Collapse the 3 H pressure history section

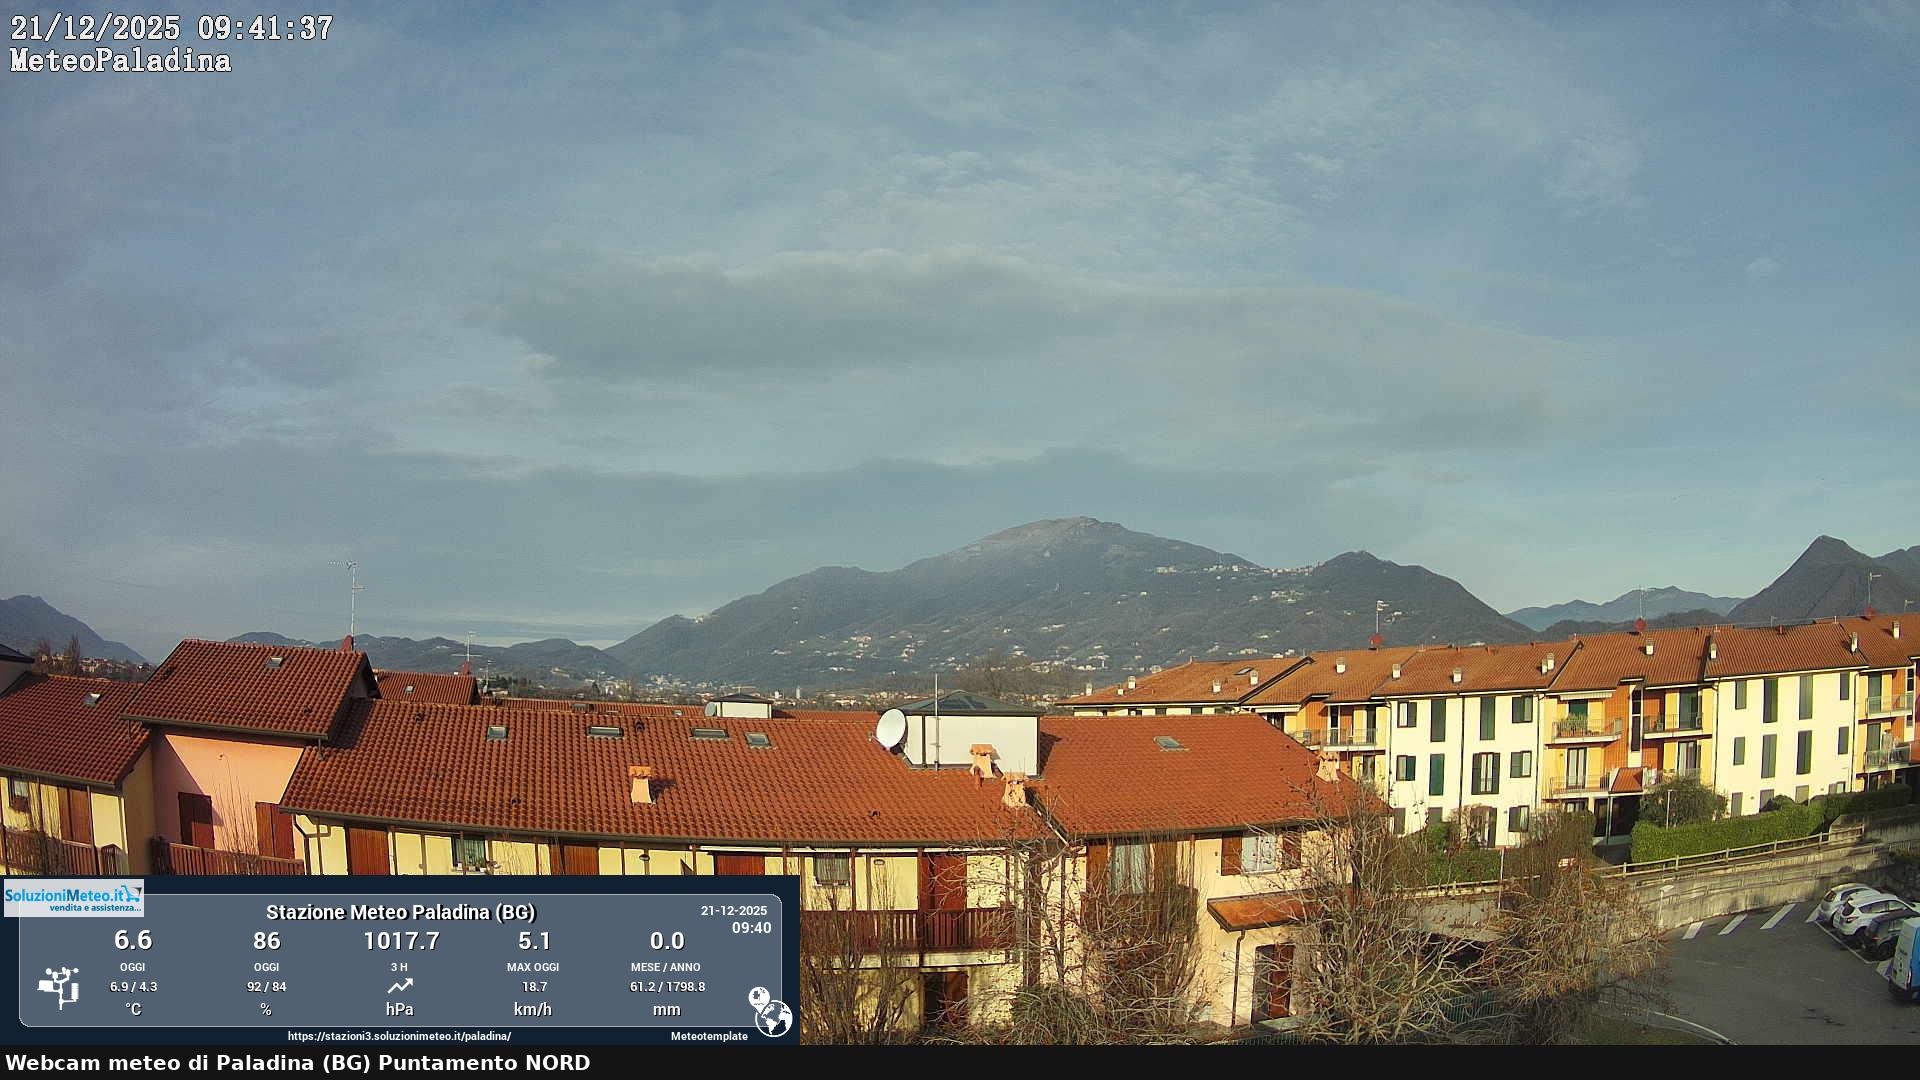(399, 967)
